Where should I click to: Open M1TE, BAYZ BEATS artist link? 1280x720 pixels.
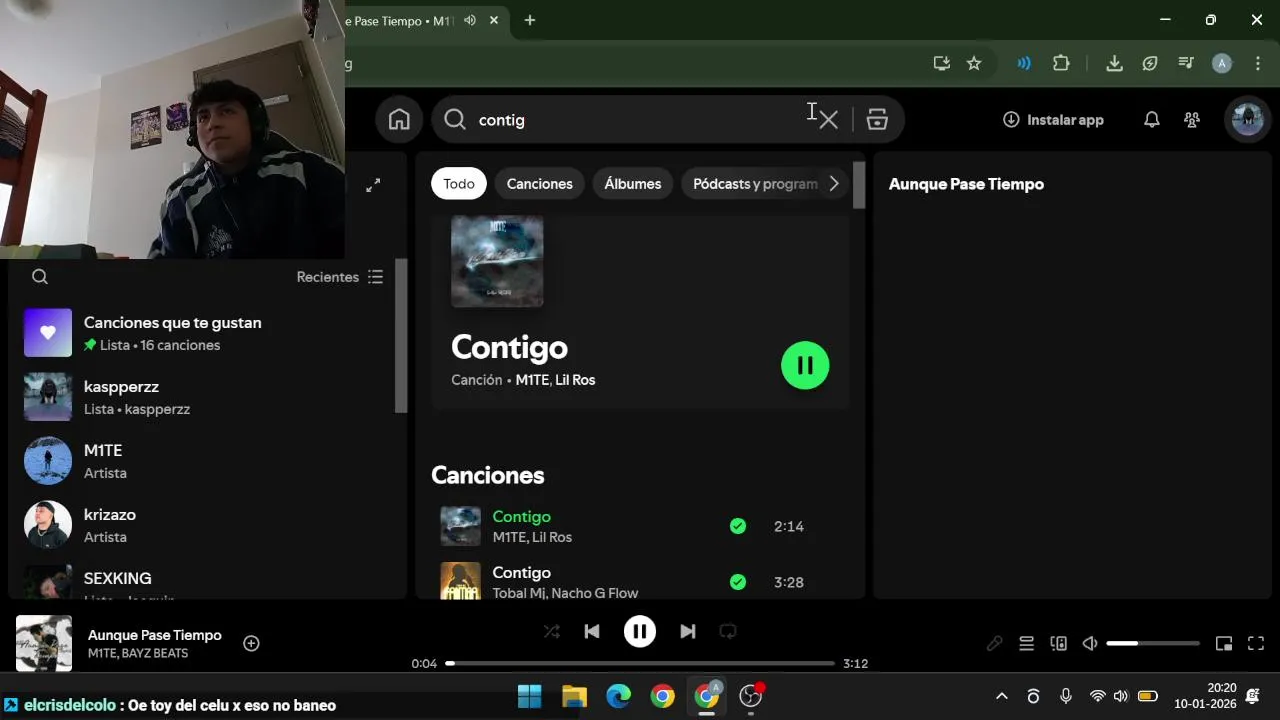click(x=138, y=654)
